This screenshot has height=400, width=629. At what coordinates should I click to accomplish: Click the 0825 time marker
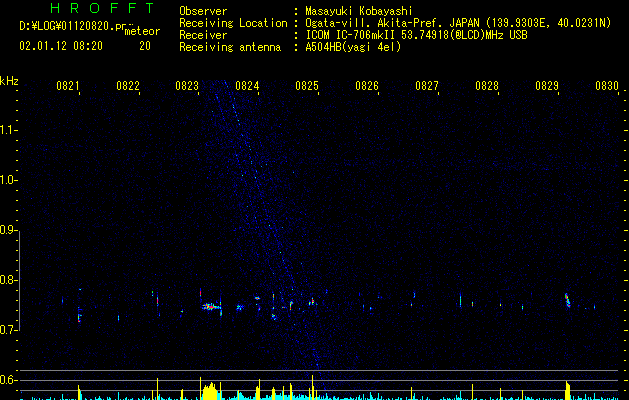(x=307, y=86)
